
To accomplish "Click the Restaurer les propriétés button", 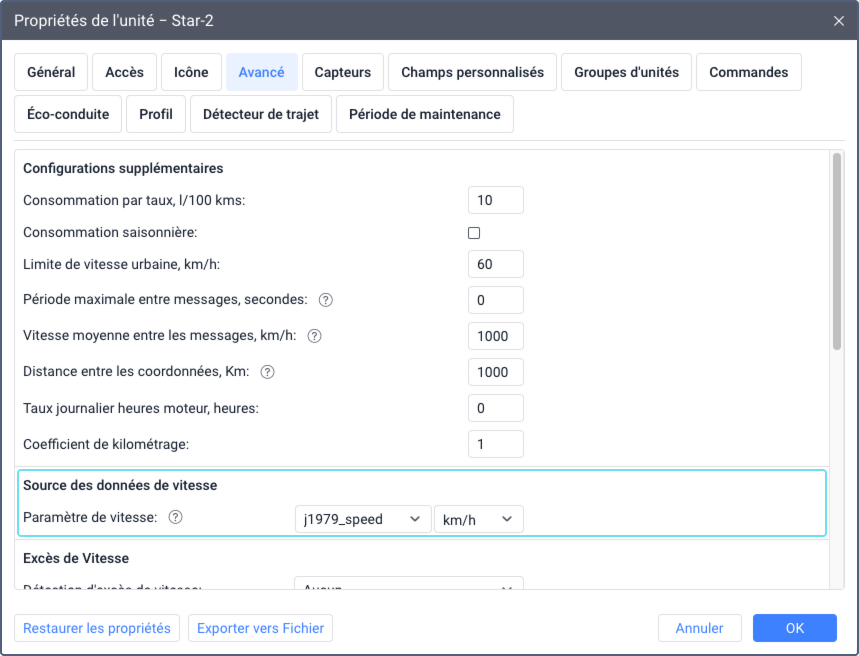I will (97, 628).
